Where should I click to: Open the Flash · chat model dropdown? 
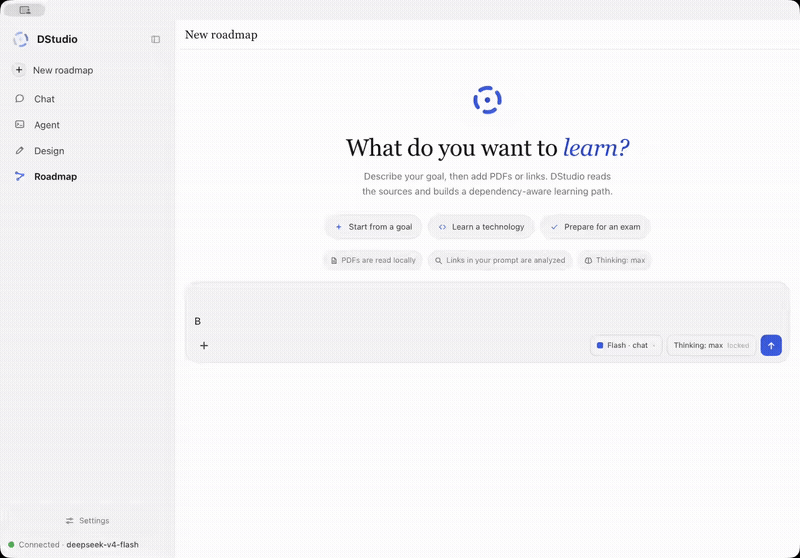coord(626,345)
